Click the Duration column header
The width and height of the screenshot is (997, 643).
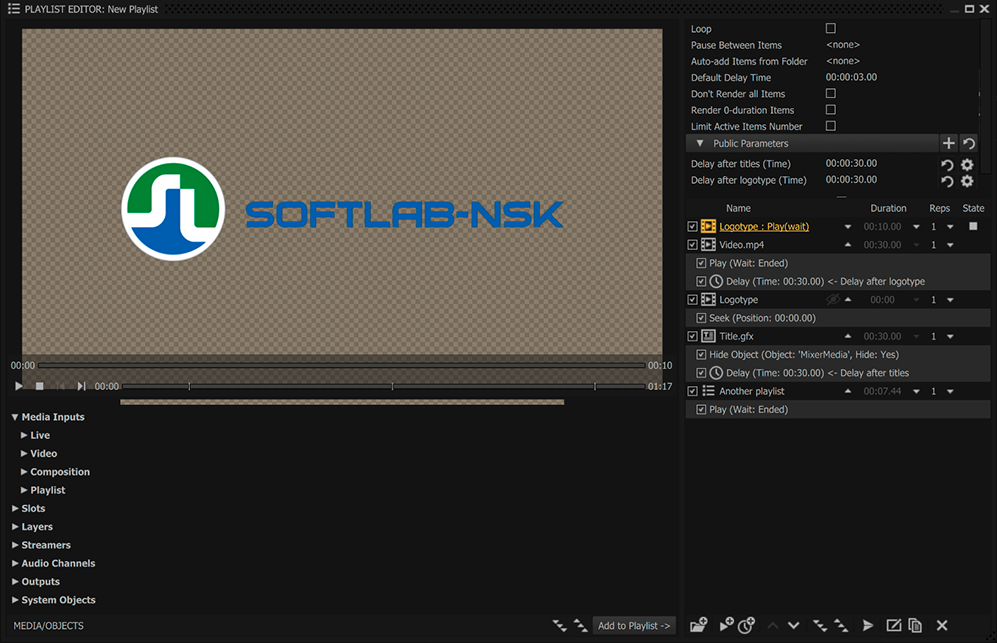tap(888, 208)
